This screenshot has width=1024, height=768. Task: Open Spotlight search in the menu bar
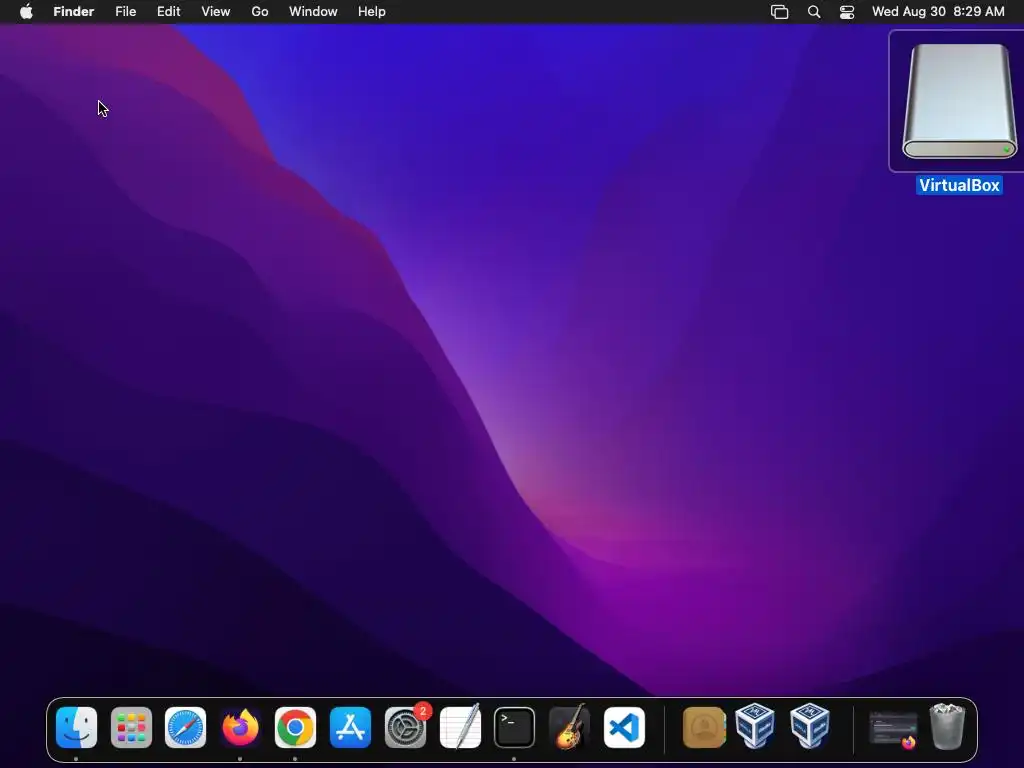(814, 12)
